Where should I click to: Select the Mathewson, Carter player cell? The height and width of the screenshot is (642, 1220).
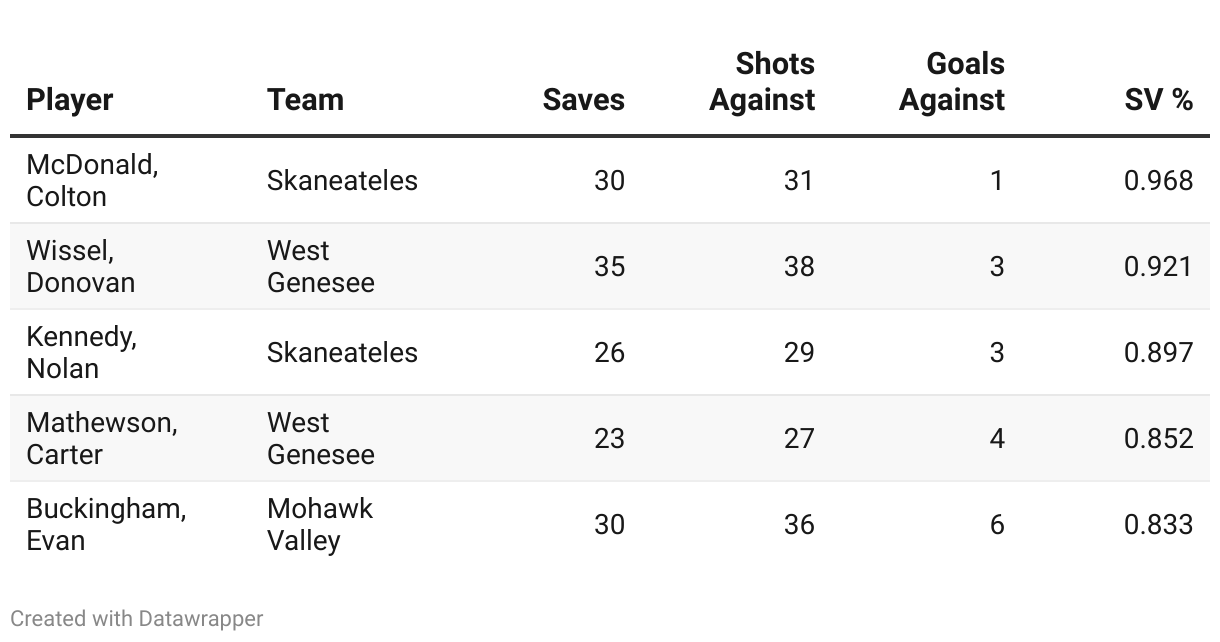point(101,438)
